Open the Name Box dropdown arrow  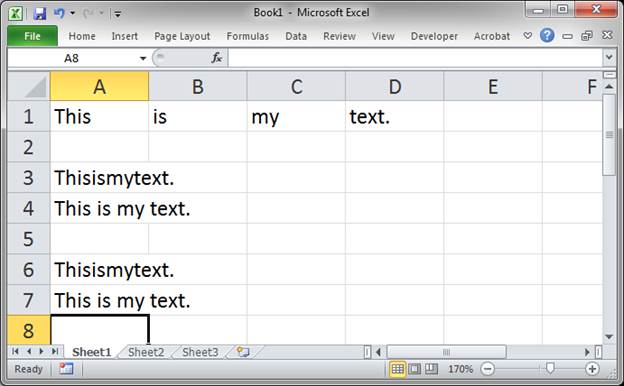pyautogui.click(x=143, y=58)
